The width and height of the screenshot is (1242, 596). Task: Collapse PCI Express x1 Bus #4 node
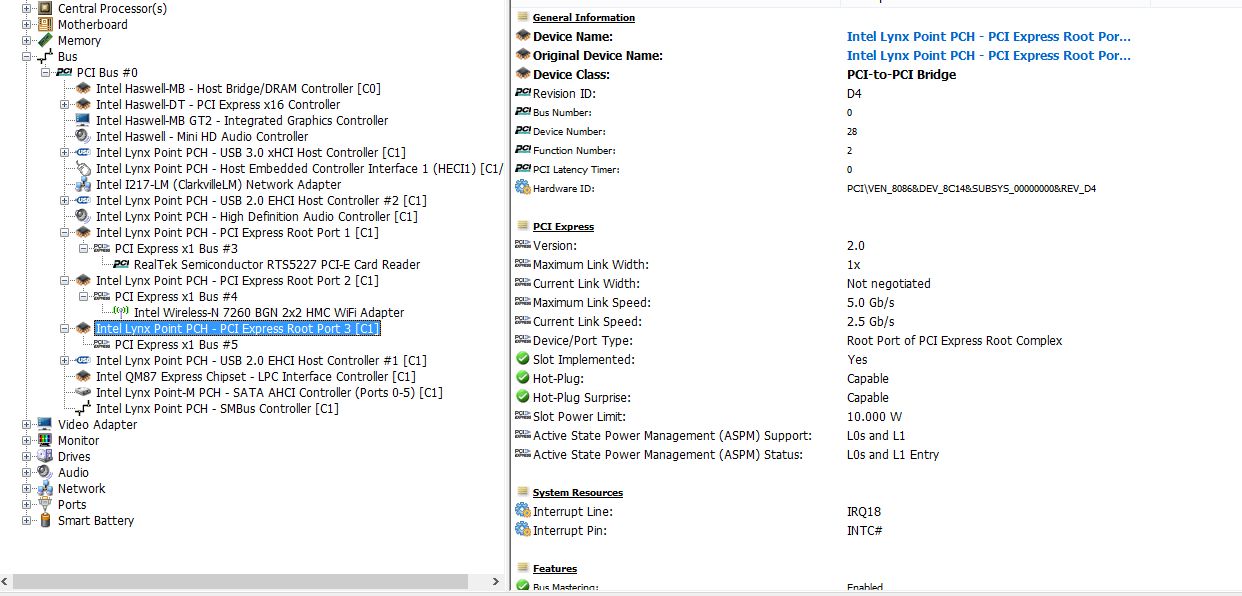pos(83,296)
